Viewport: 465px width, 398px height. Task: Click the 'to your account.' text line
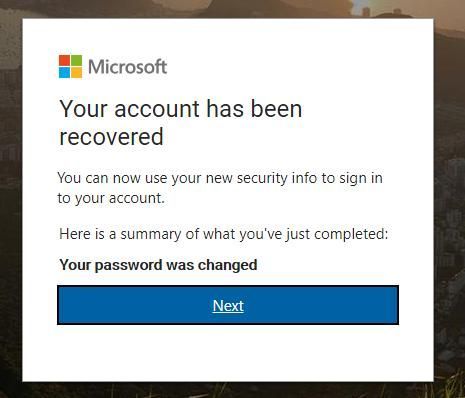pos(111,198)
